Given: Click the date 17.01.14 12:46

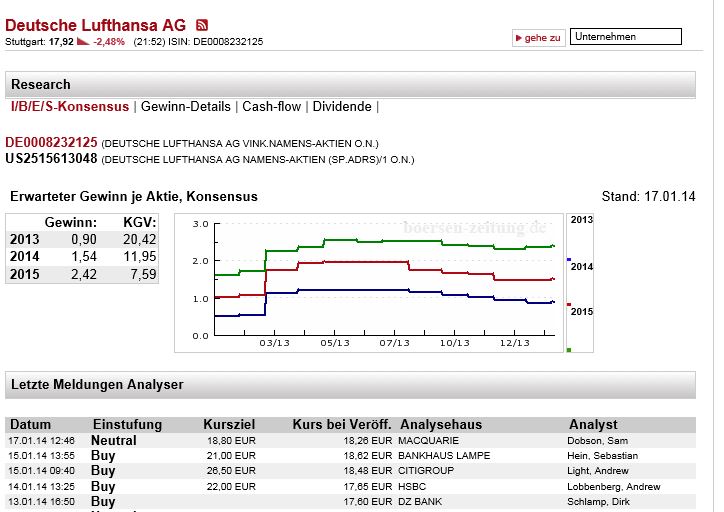Looking at the screenshot, I should coord(41,441).
